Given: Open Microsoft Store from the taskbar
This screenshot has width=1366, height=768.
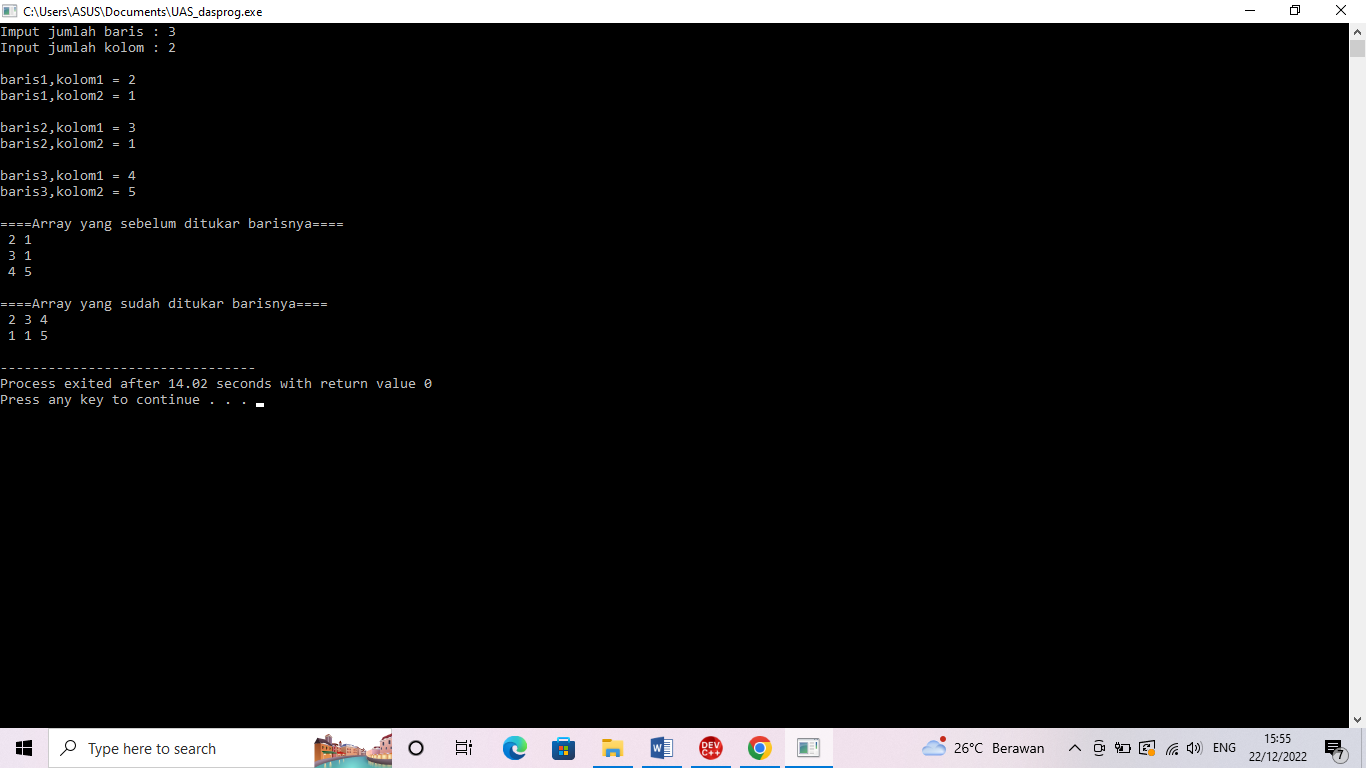Looking at the screenshot, I should click(x=563, y=748).
